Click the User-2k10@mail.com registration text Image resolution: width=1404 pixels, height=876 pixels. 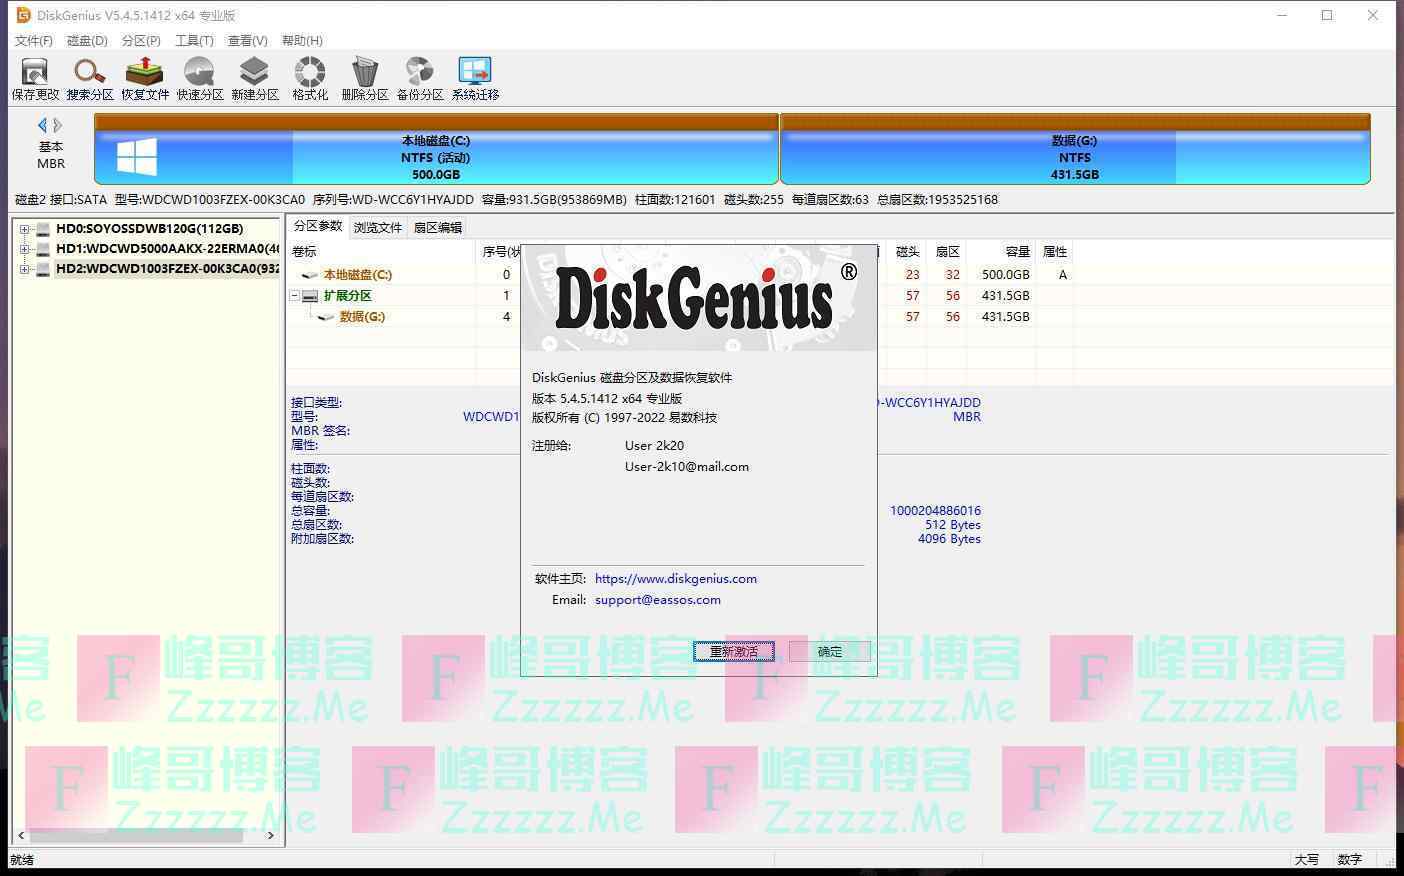click(687, 467)
